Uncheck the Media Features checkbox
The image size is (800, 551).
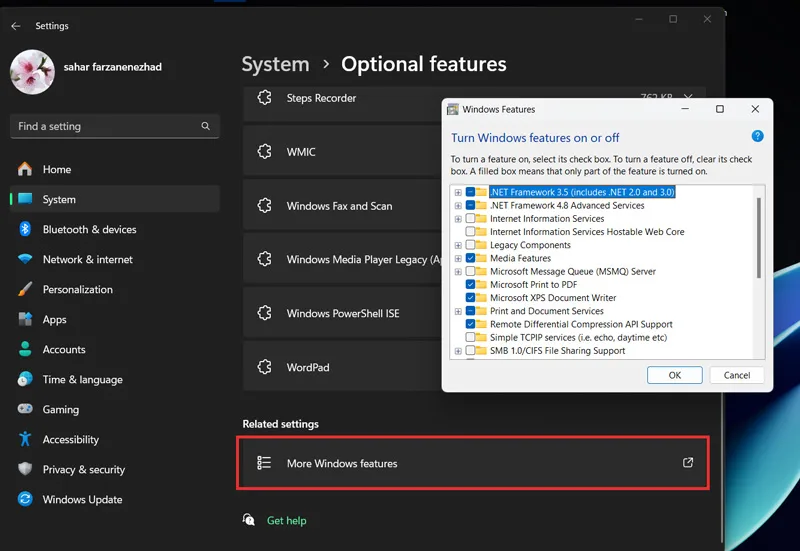470,258
